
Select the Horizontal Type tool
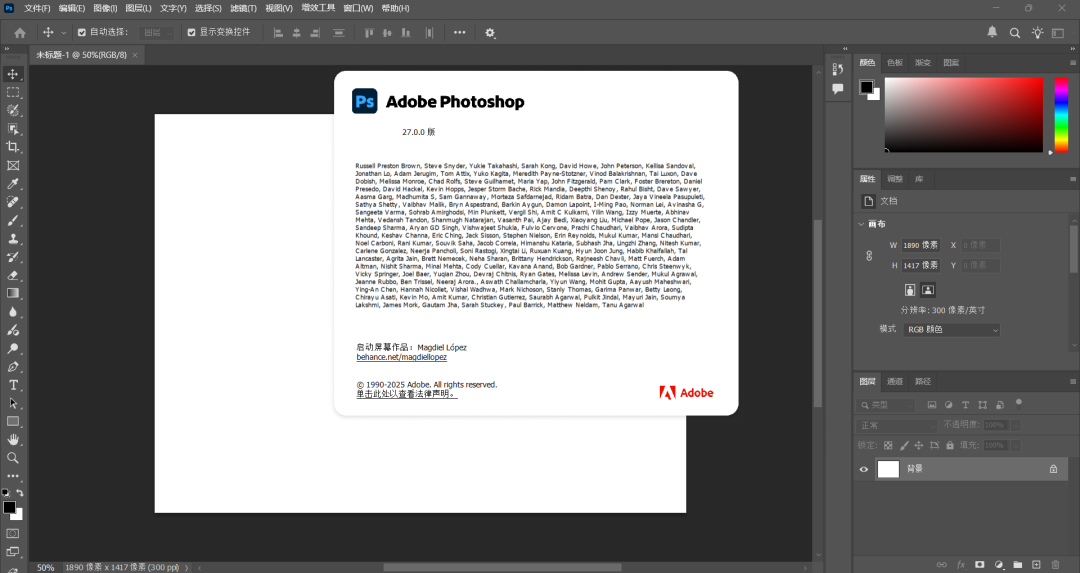click(x=13, y=385)
